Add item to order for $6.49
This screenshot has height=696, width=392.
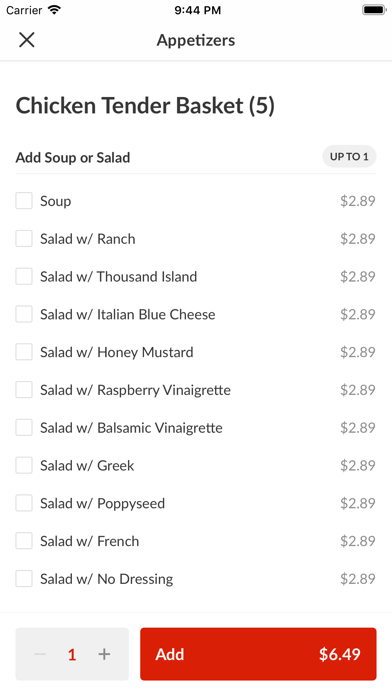coord(258,654)
